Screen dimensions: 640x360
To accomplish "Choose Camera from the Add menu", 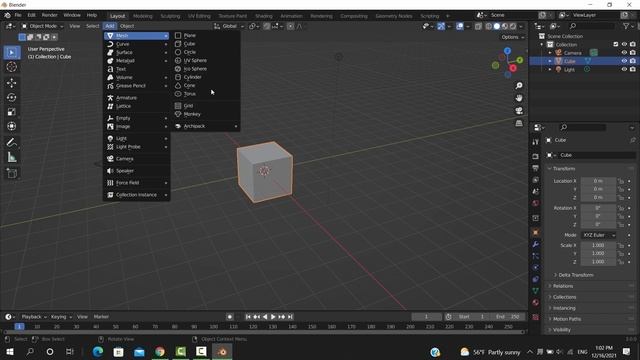I will point(136,159).
